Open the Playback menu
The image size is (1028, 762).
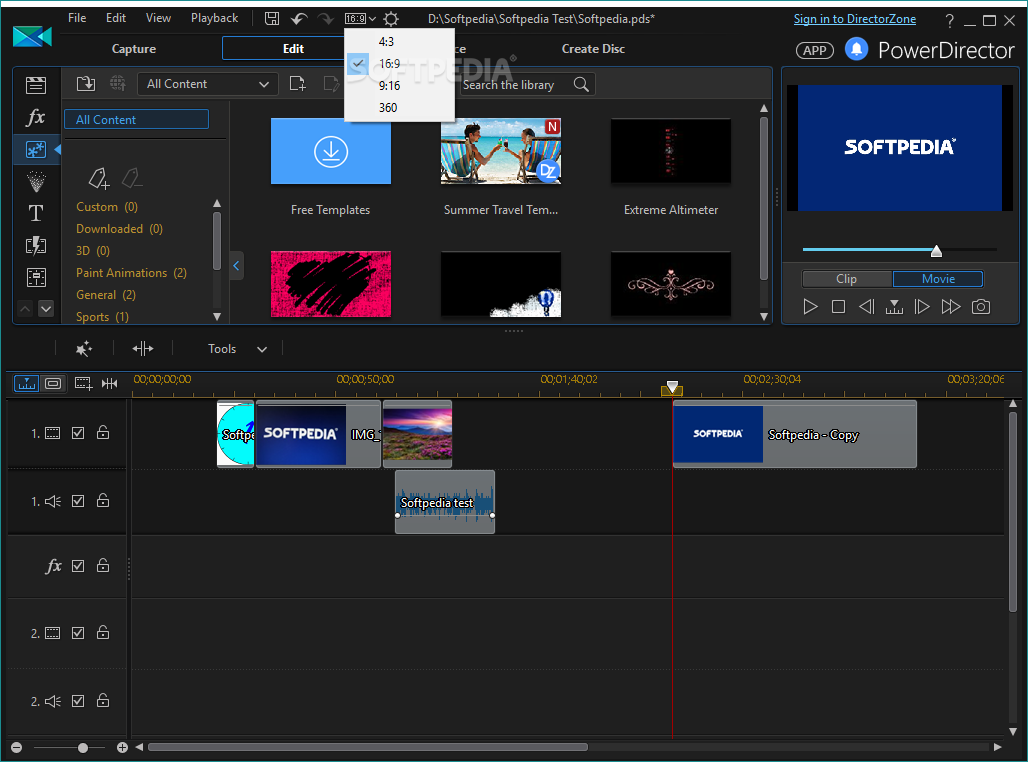pos(214,18)
